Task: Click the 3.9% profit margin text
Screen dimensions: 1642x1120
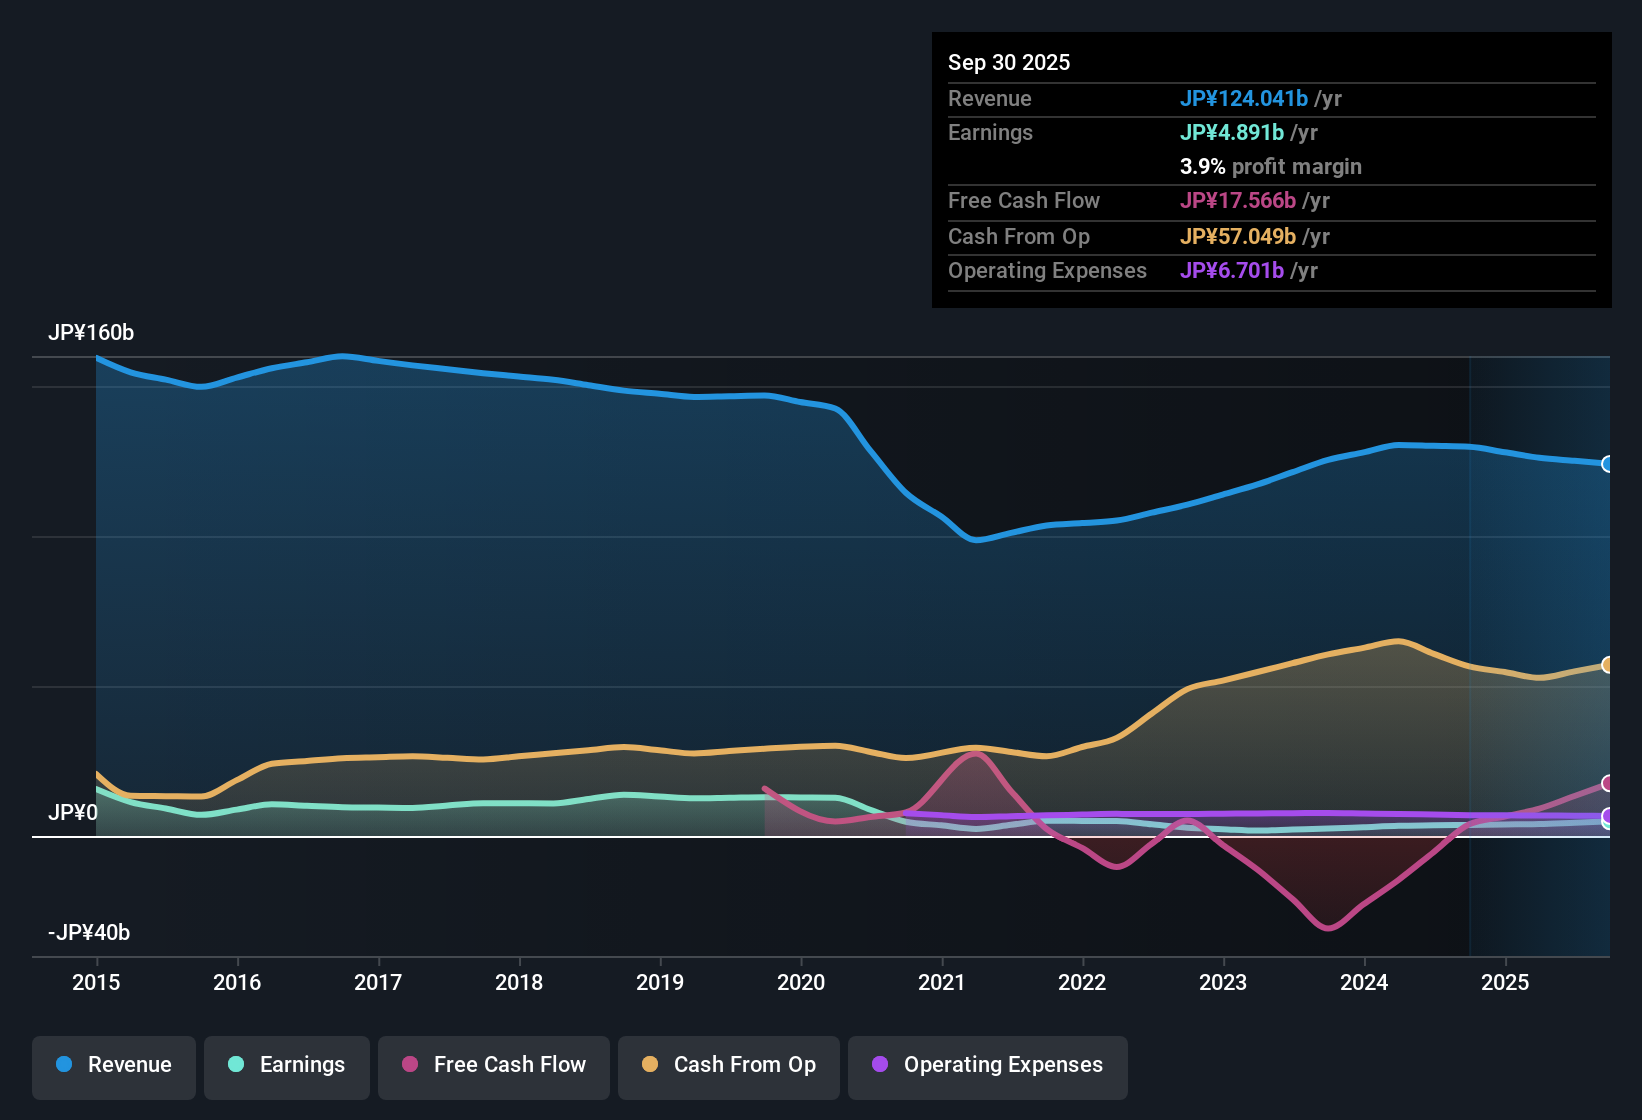Action: [1271, 166]
